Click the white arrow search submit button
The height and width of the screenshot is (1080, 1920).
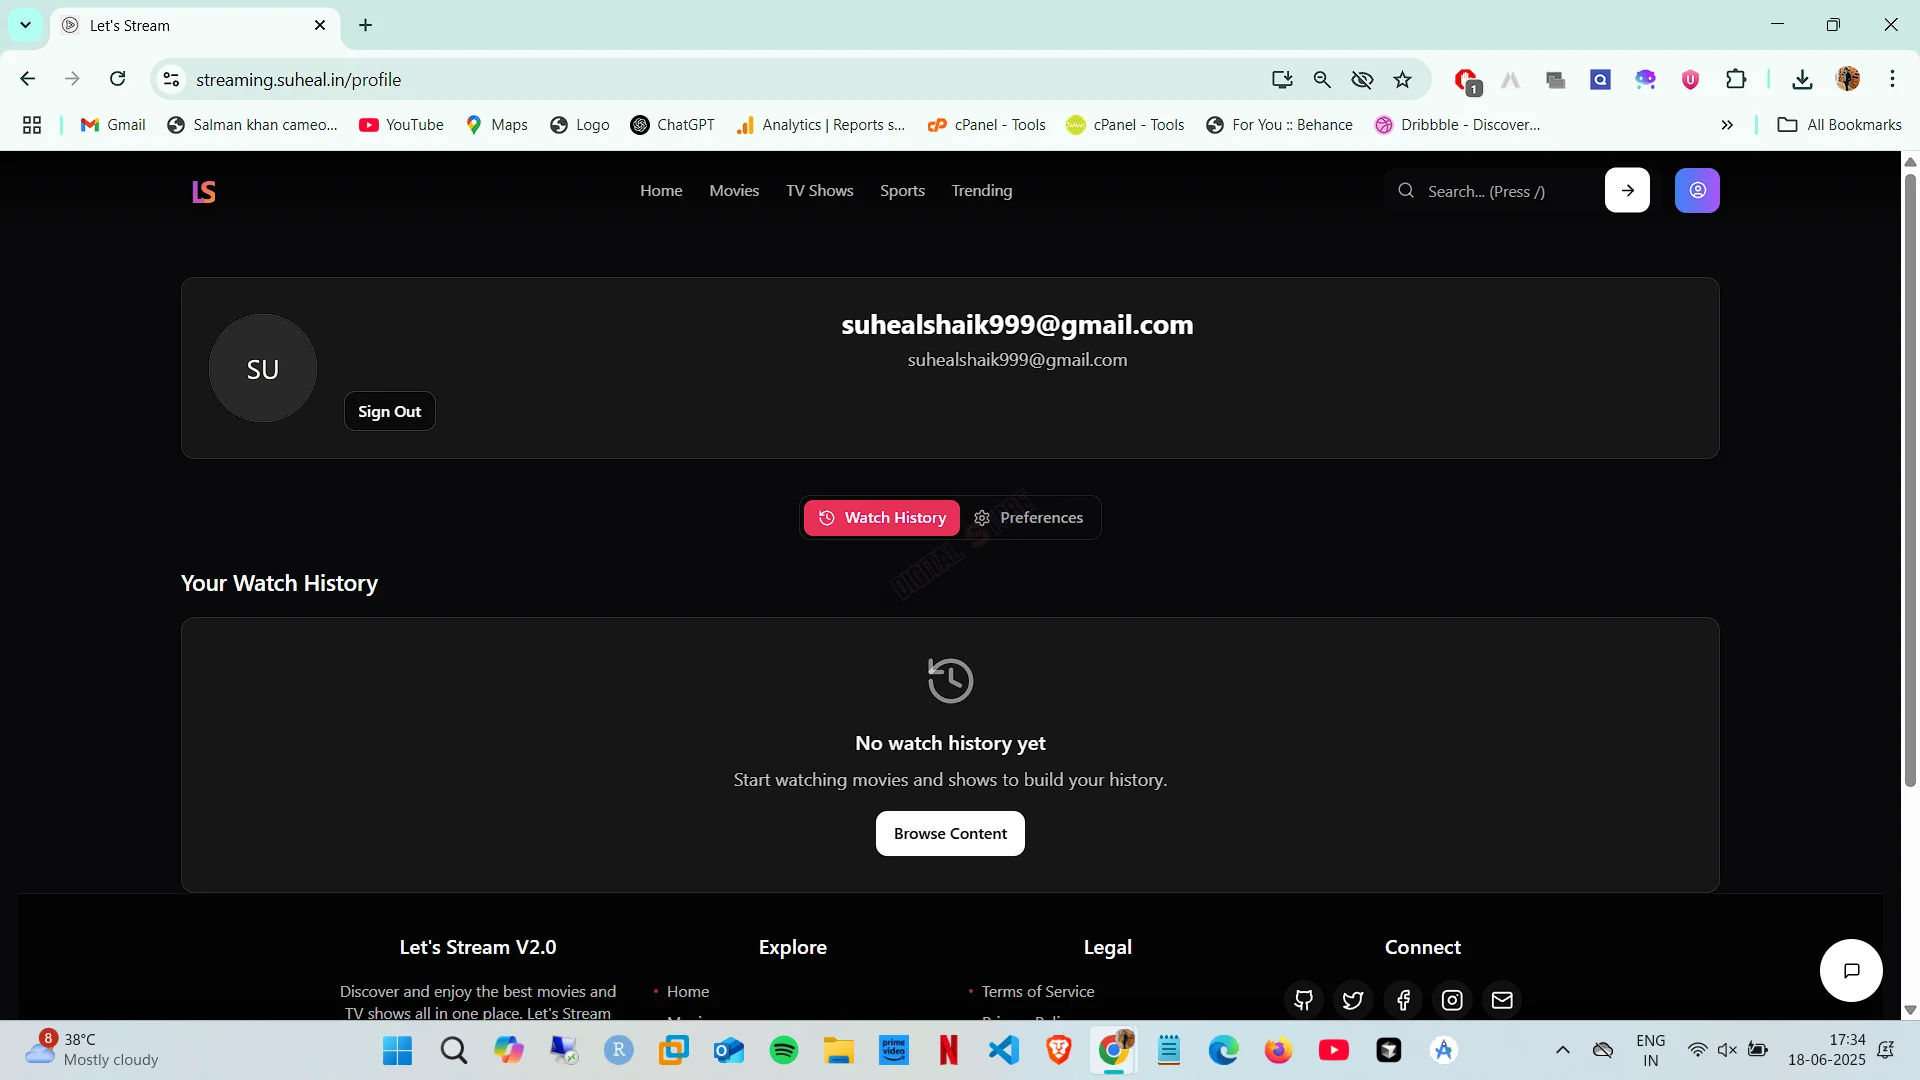1627,190
